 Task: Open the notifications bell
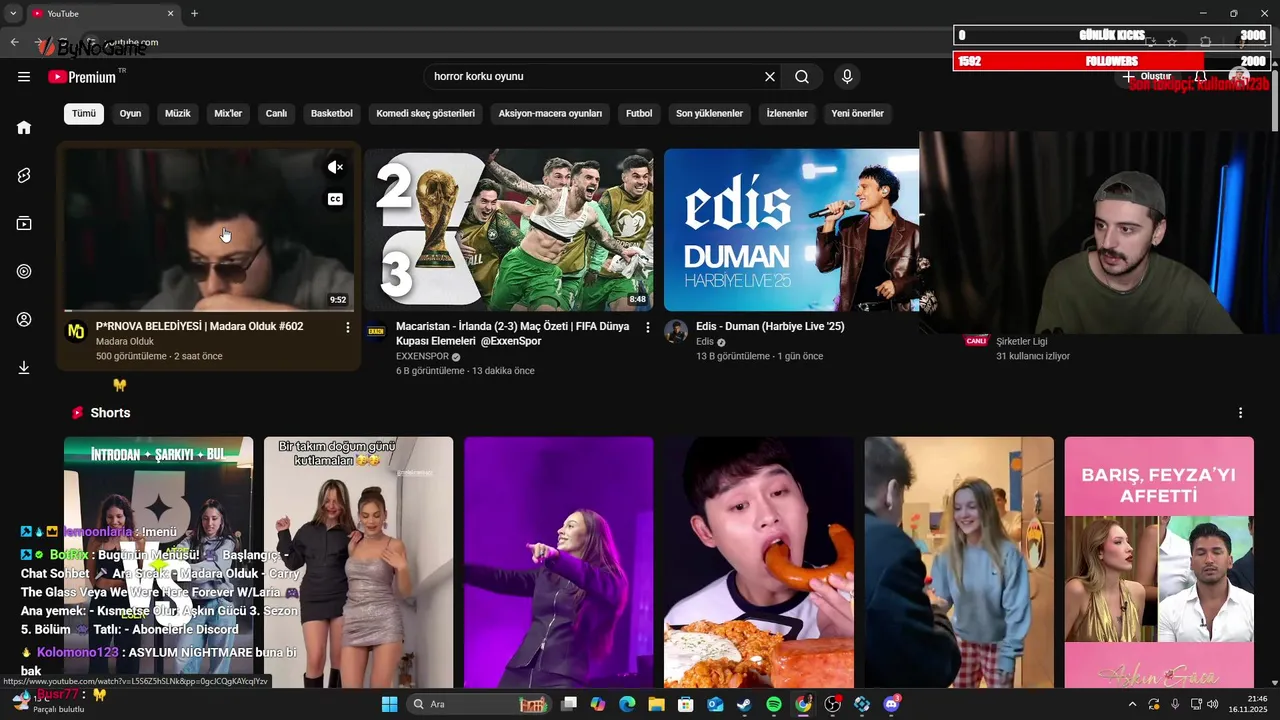pos(1200,77)
